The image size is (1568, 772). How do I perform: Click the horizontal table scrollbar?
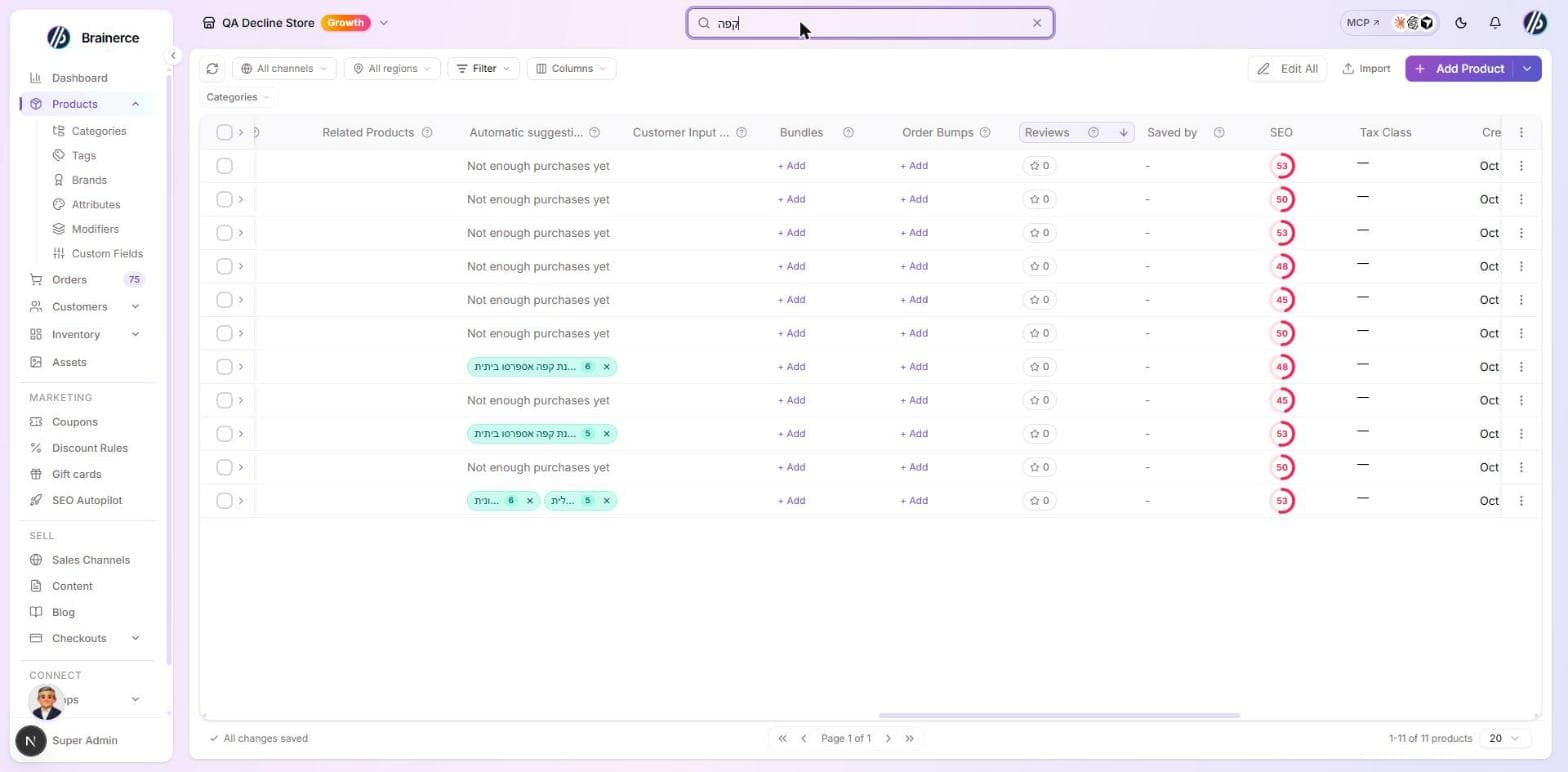tap(1059, 716)
